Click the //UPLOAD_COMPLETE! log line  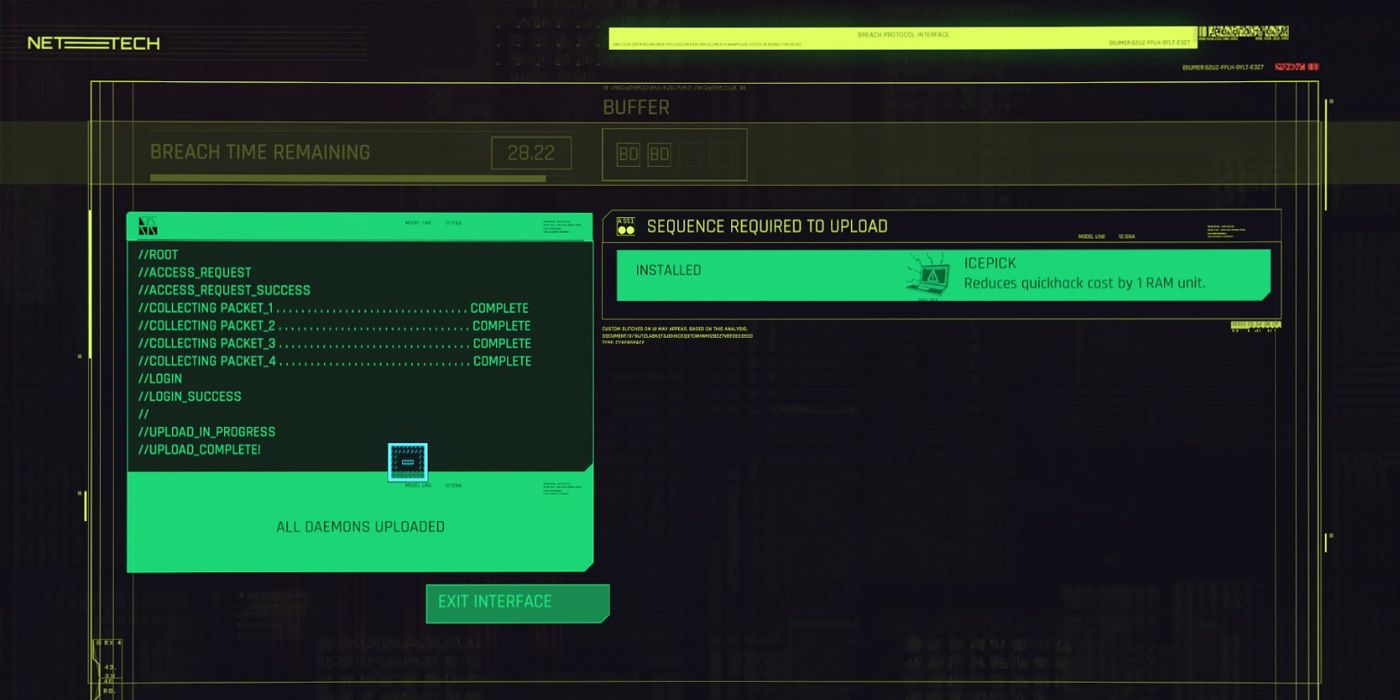pos(200,450)
